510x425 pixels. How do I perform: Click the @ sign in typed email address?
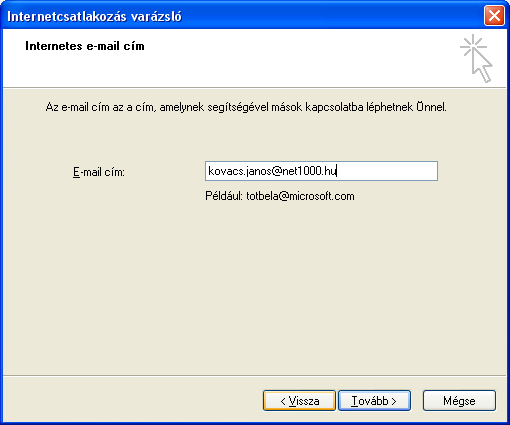pos(277,171)
